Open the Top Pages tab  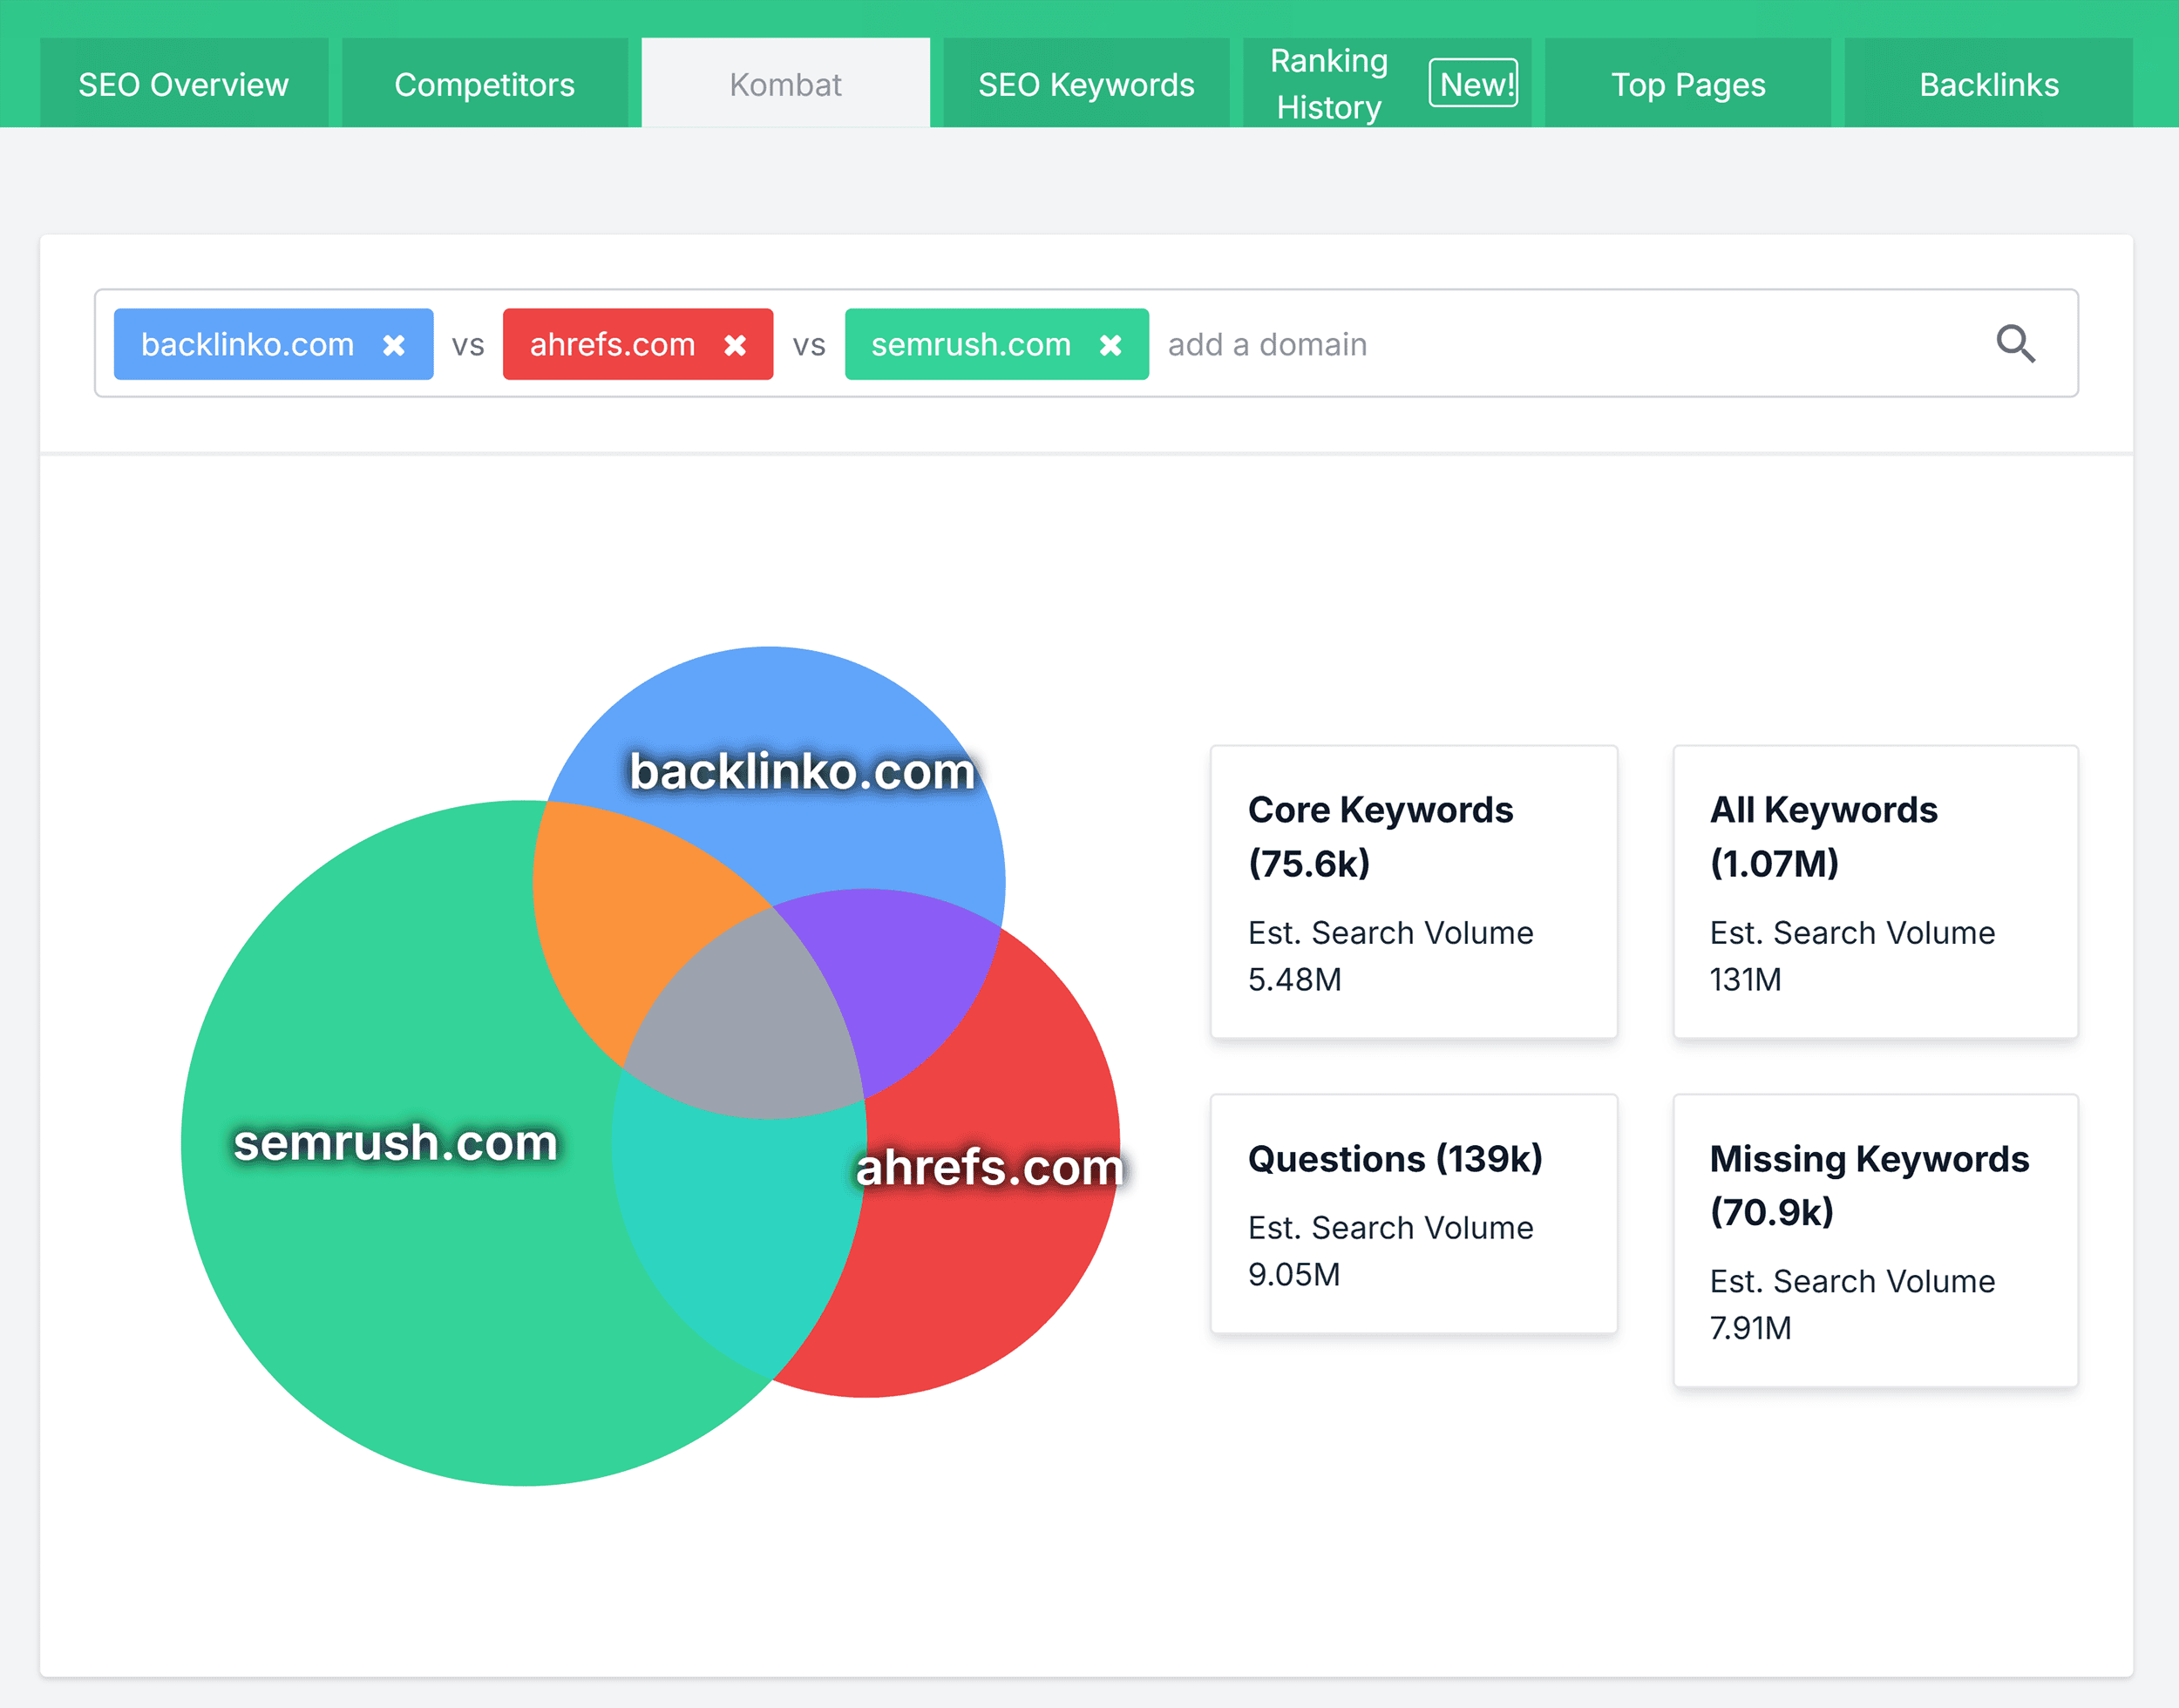pyautogui.click(x=1688, y=84)
